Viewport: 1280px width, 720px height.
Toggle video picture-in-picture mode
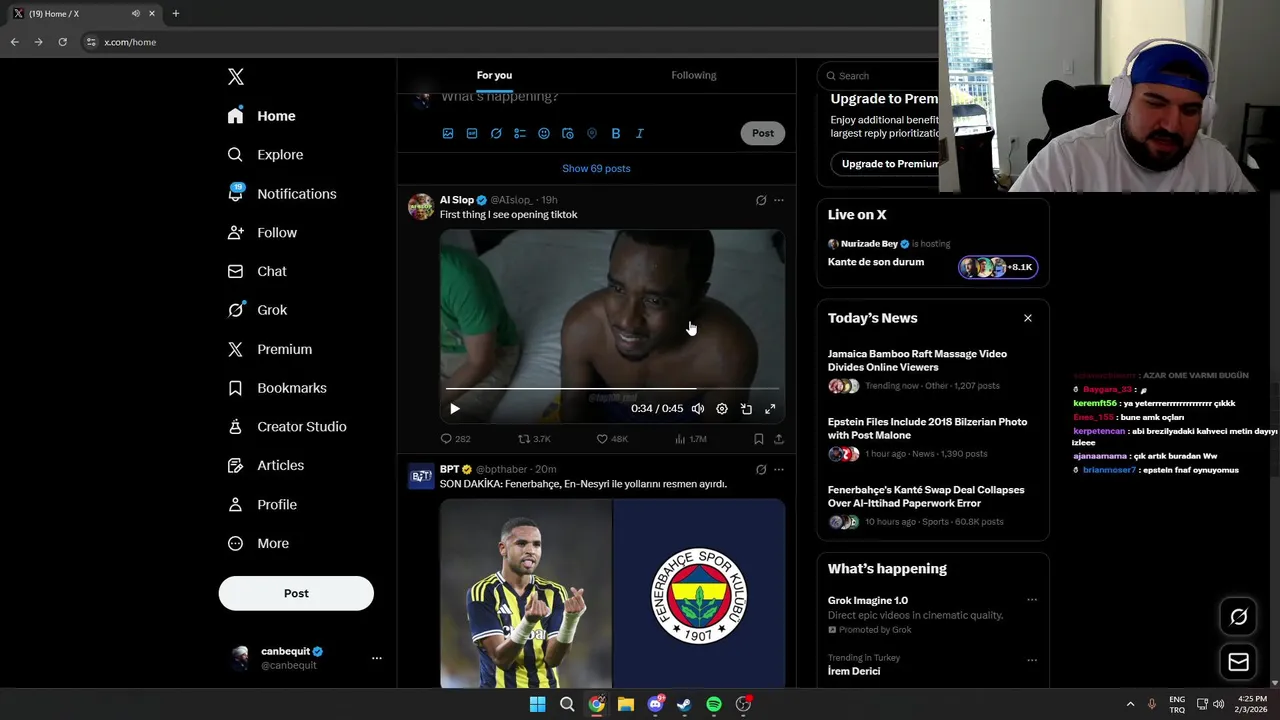click(x=746, y=408)
